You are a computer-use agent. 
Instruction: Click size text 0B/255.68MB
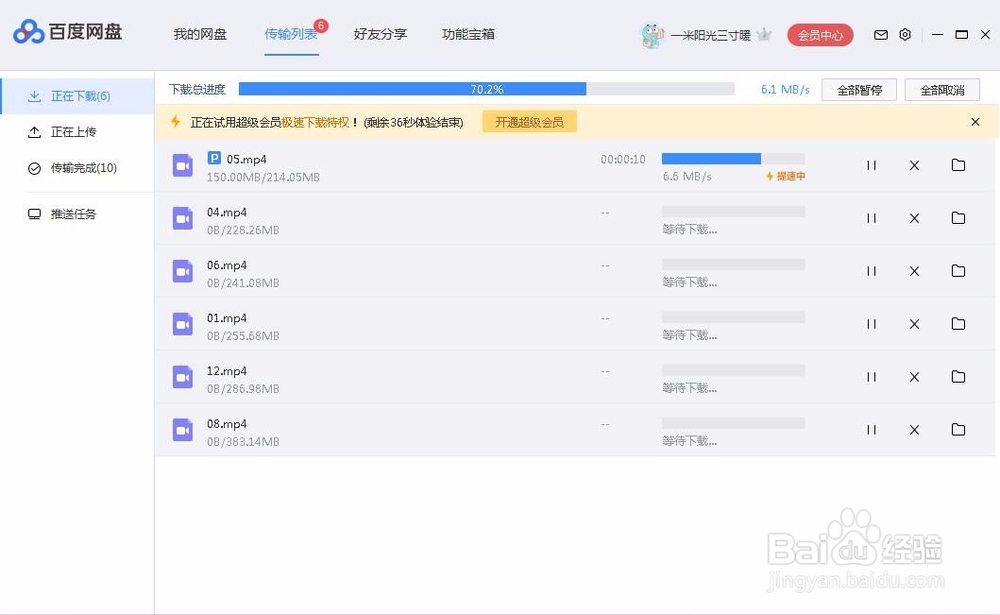[242, 336]
